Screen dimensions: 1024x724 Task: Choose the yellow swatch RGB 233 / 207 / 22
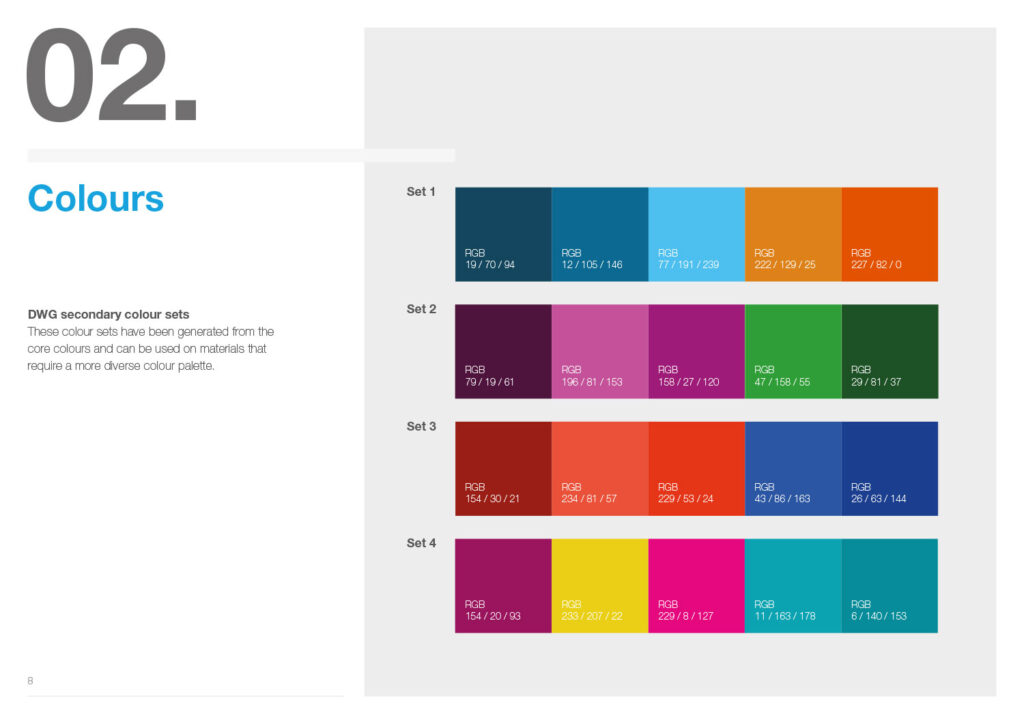pyautogui.click(x=600, y=586)
